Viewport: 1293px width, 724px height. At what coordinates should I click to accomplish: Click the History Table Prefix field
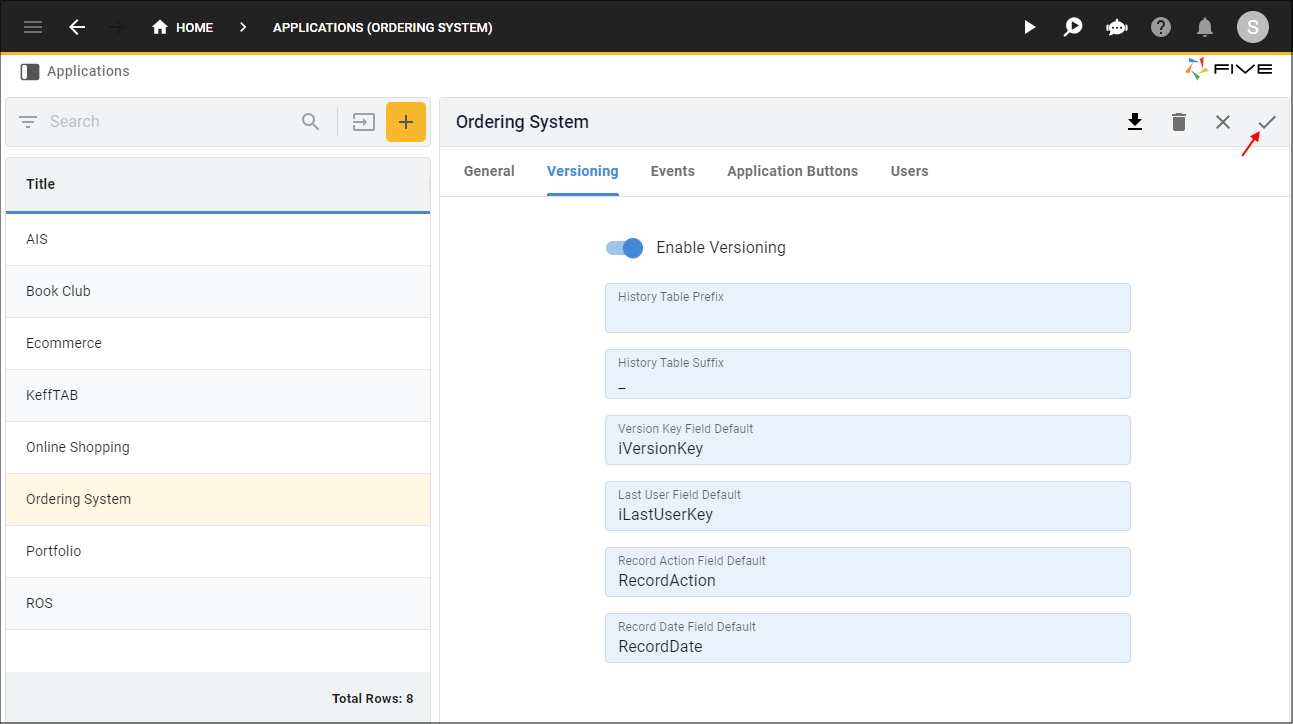click(868, 308)
